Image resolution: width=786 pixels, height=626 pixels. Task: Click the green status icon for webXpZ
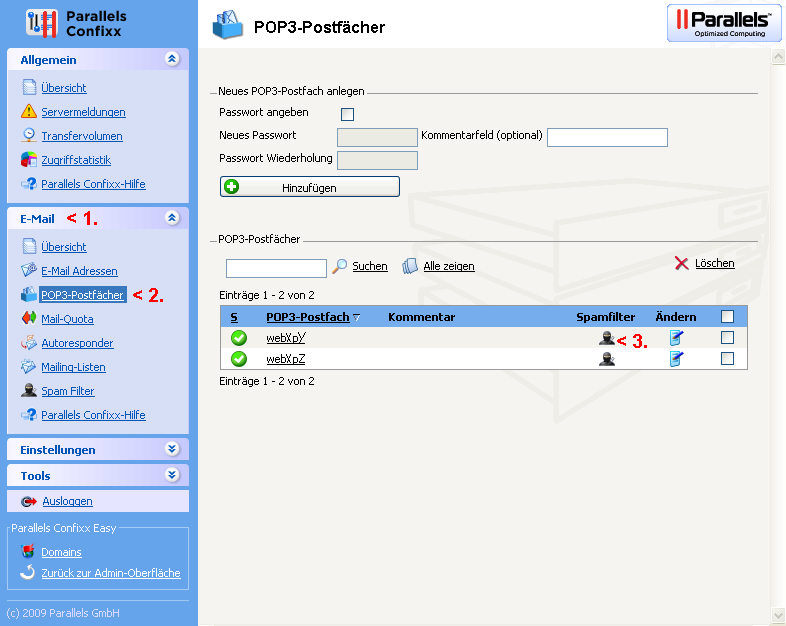click(x=239, y=359)
